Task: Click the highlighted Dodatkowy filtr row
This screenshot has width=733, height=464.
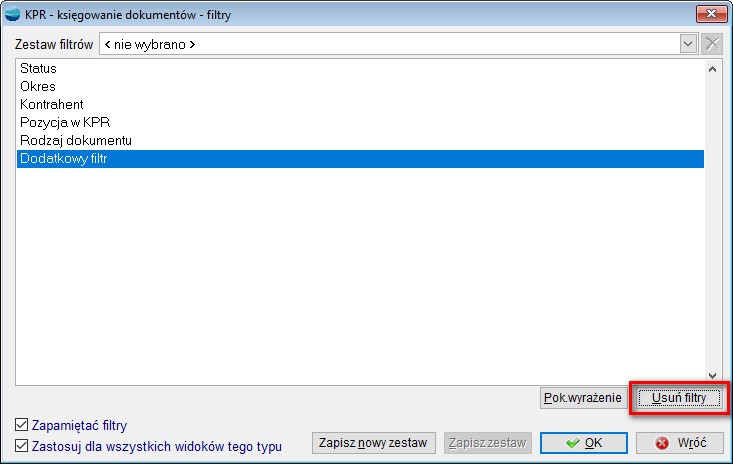Action: pyautogui.click(x=63, y=158)
